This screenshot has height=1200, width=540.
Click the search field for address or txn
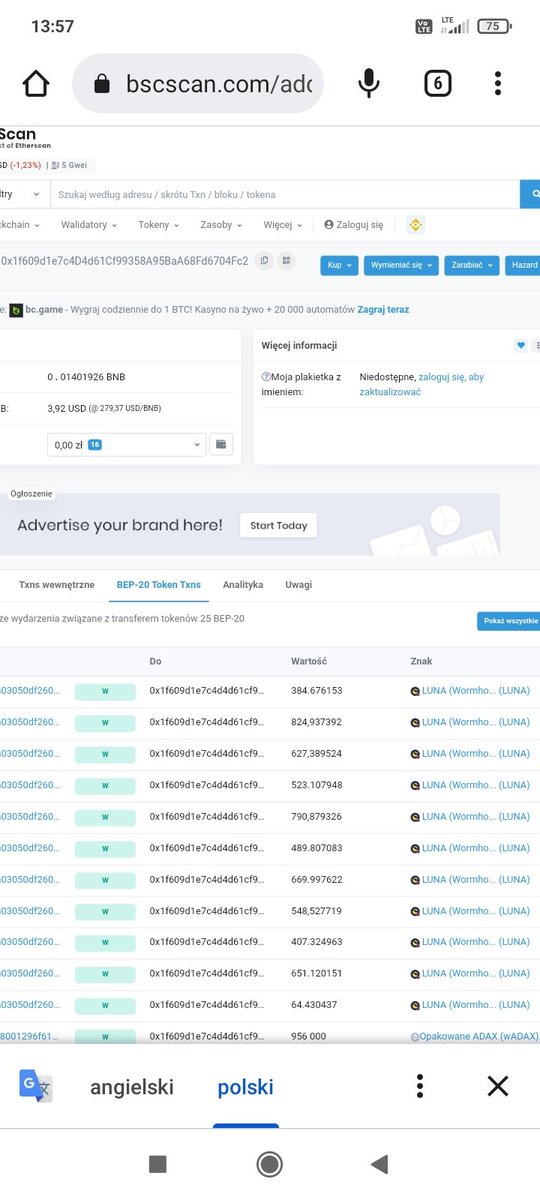pos(284,194)
